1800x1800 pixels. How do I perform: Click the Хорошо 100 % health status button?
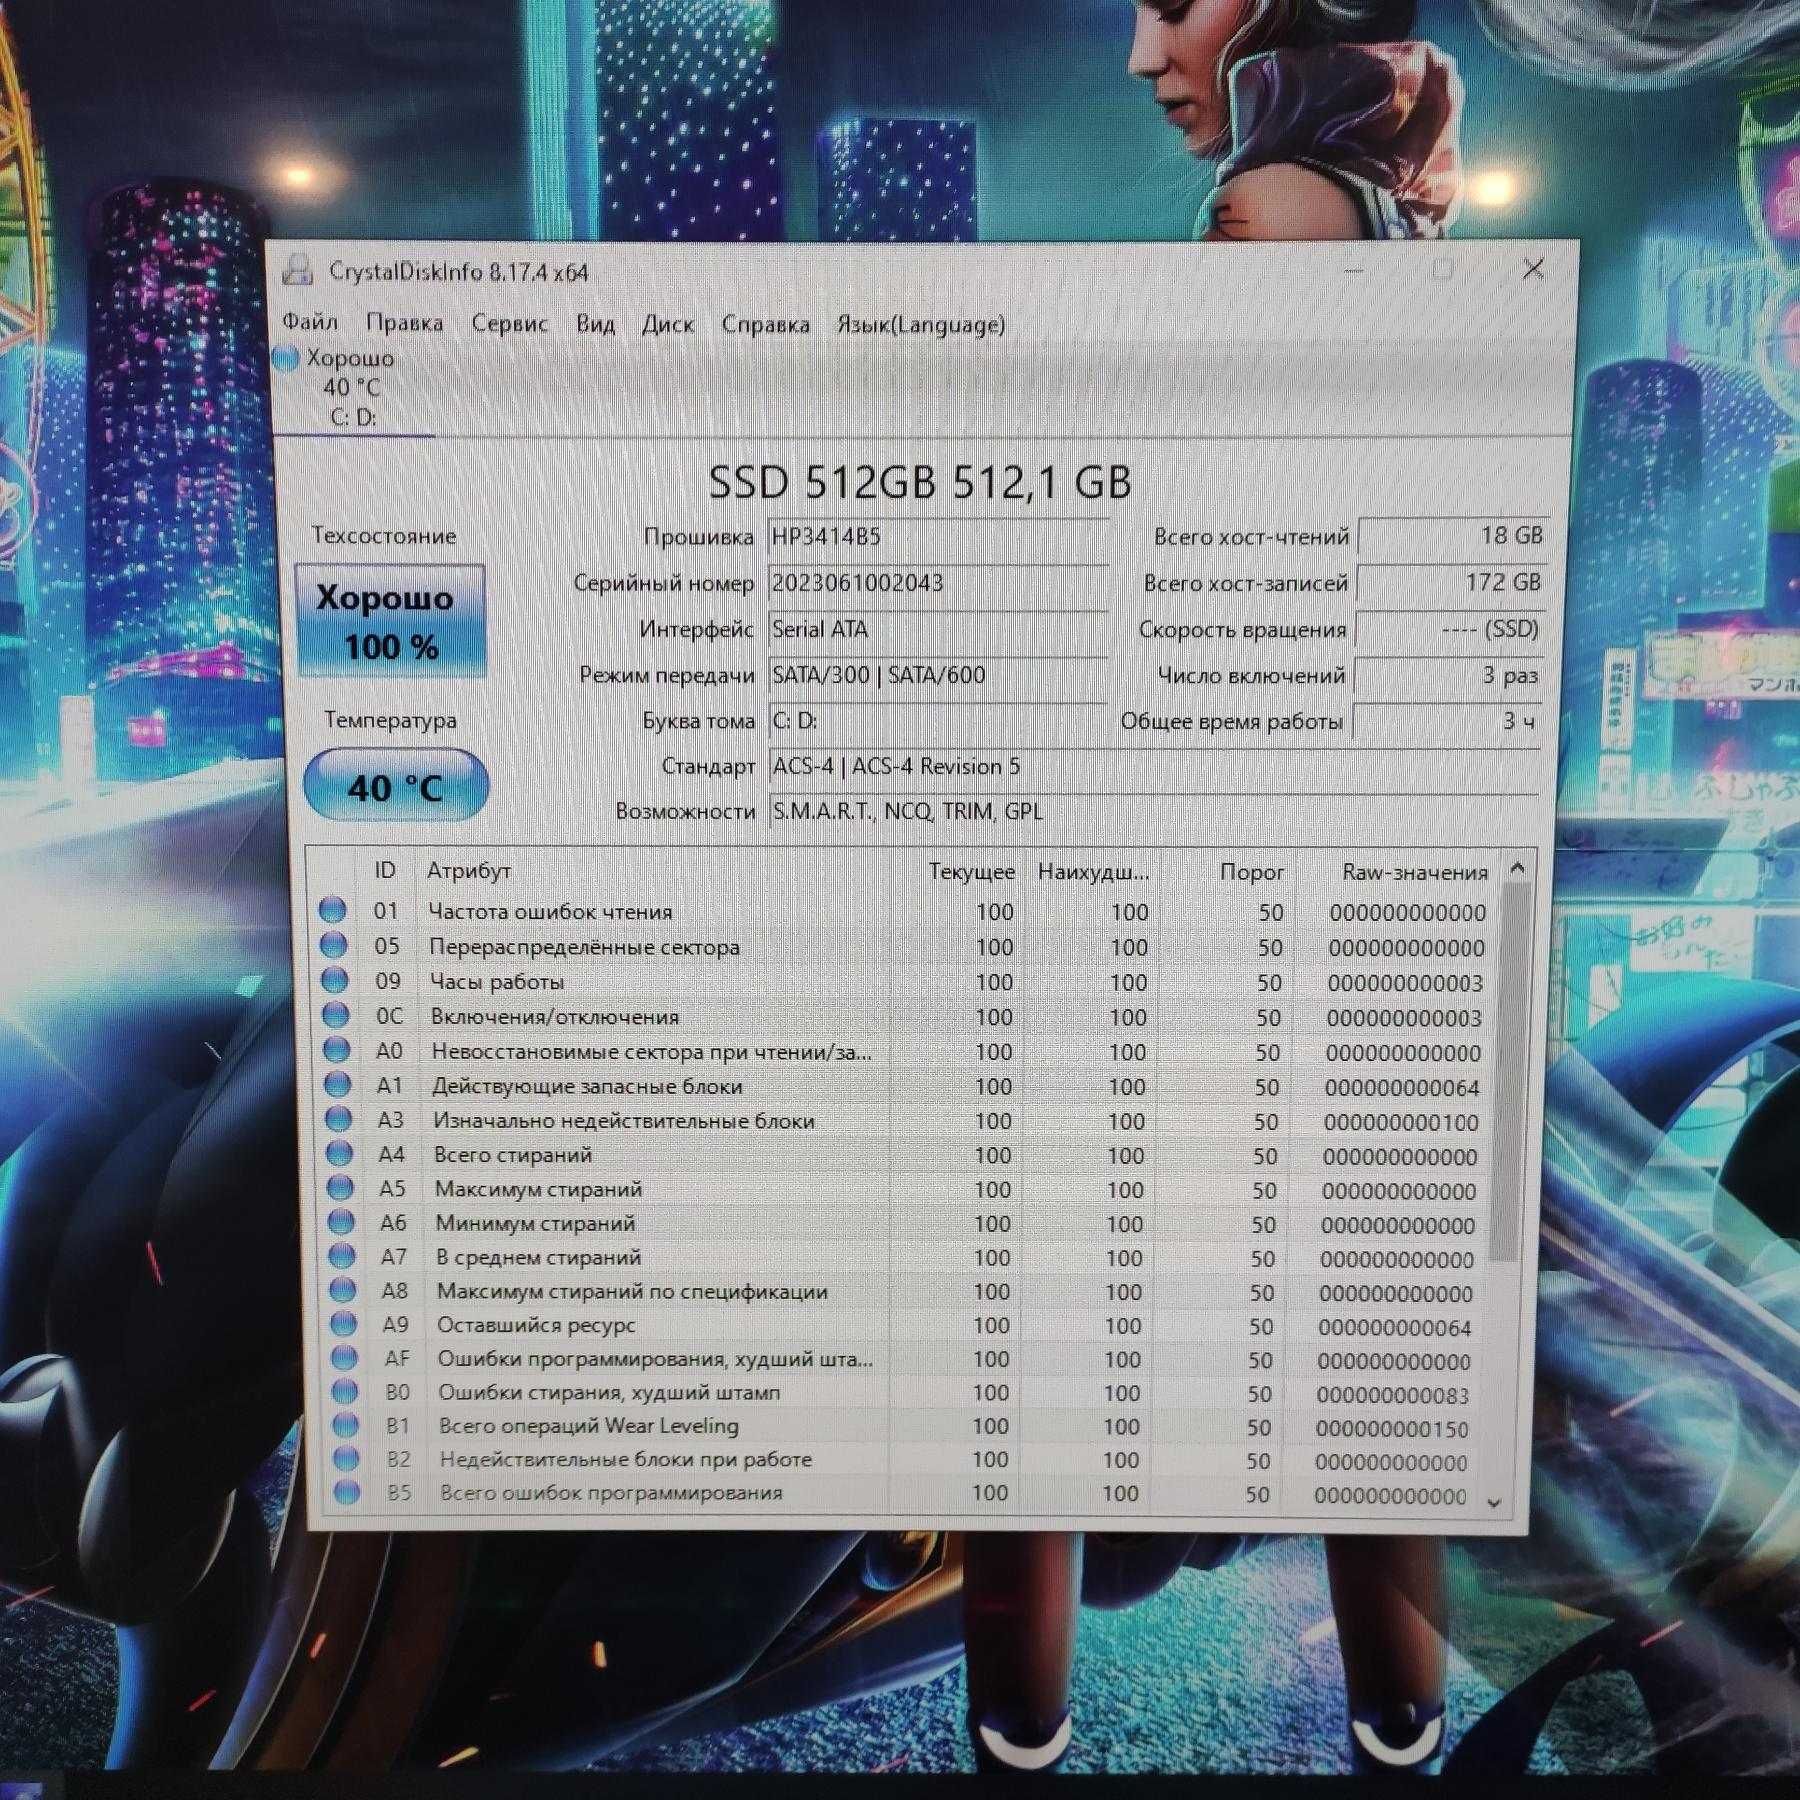(x=391, y=621)
